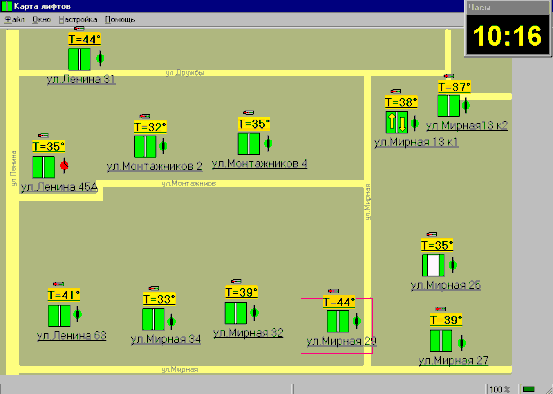Click the green status indicator at ул.Мирная 32

[255, 313]
